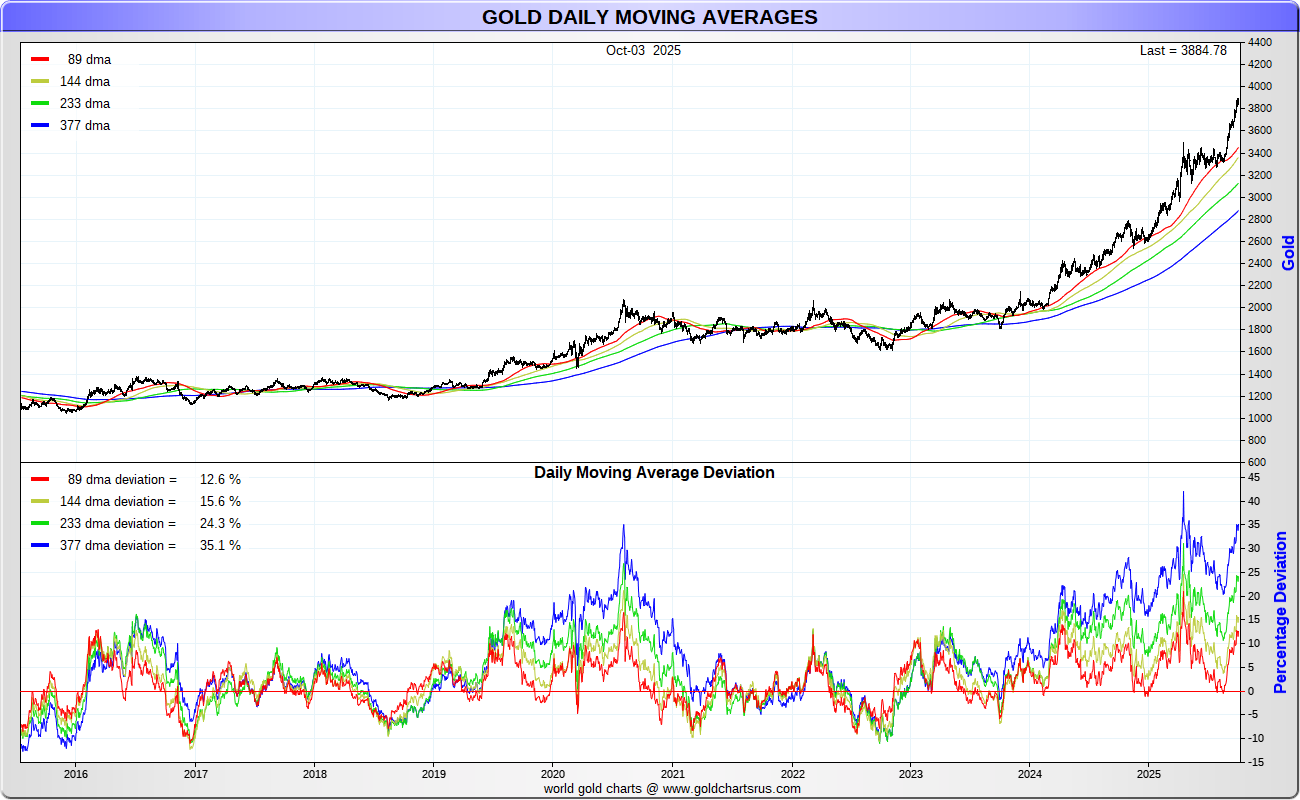Image resolution: width=1300 pixels, height=800 pixels.
Task: Click the 35 deviation axis label
Action: click(x=1254, y=525)
